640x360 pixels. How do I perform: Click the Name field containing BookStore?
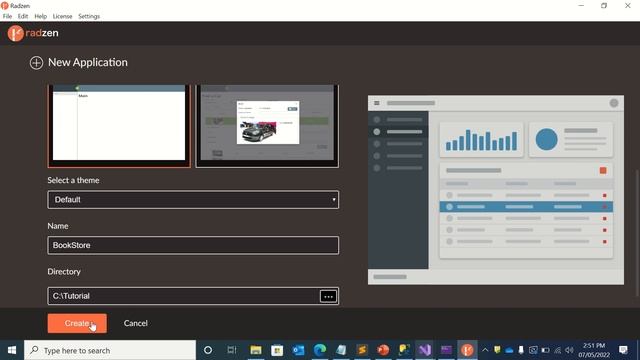click(193, 245)
